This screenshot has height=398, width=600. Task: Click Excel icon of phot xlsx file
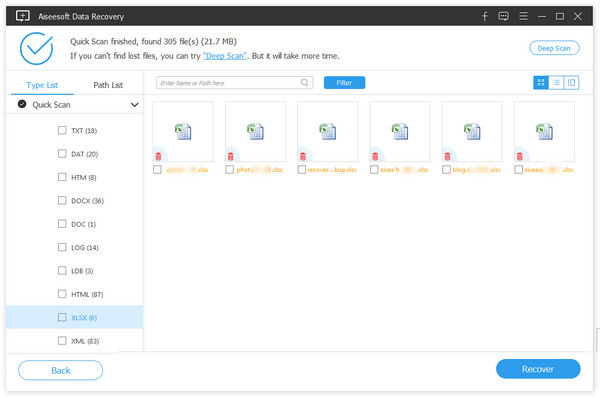coord(255,131)
